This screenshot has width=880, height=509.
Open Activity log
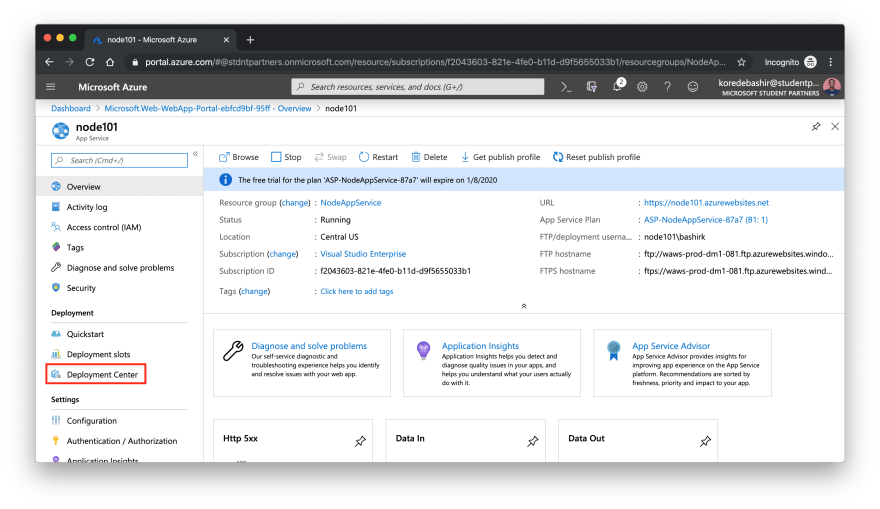point(86,207)
